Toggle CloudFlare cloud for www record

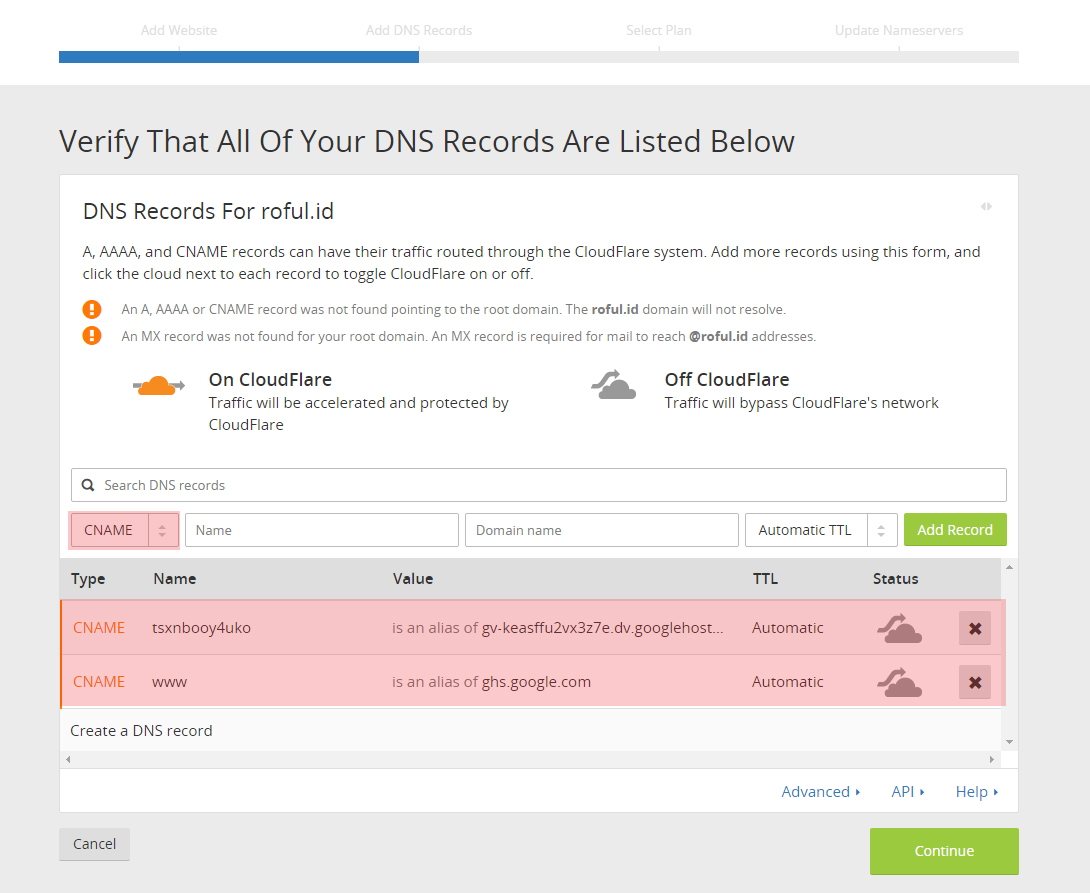click(x=899, y=682)
